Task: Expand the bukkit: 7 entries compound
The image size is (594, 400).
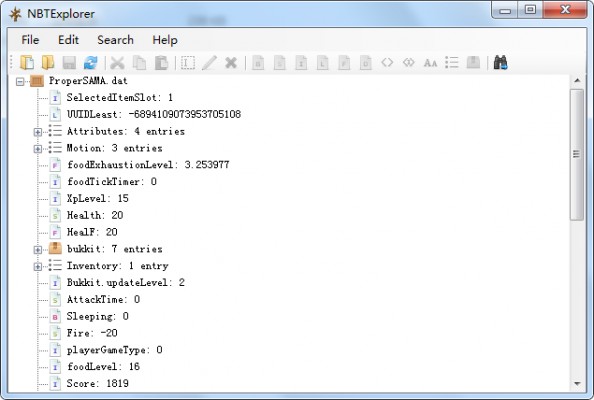Action: coord(38,250)
